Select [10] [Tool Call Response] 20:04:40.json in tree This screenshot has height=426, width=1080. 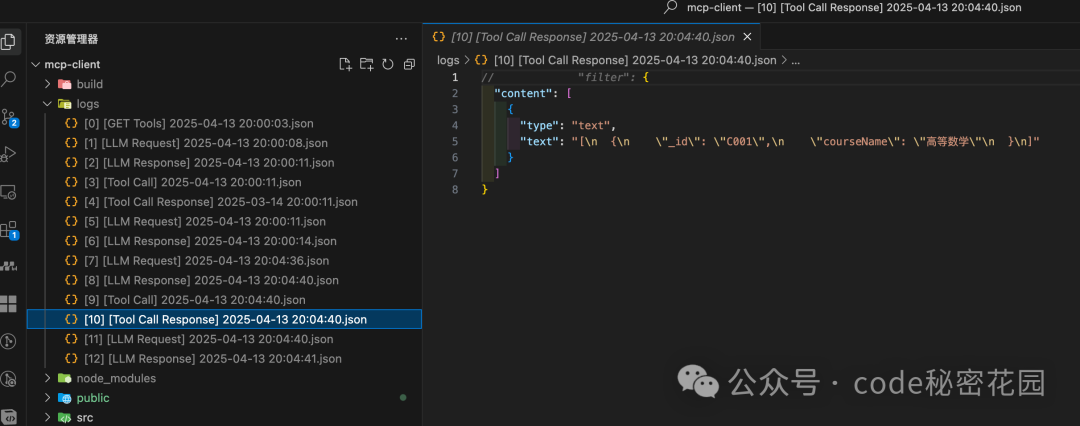225,319
